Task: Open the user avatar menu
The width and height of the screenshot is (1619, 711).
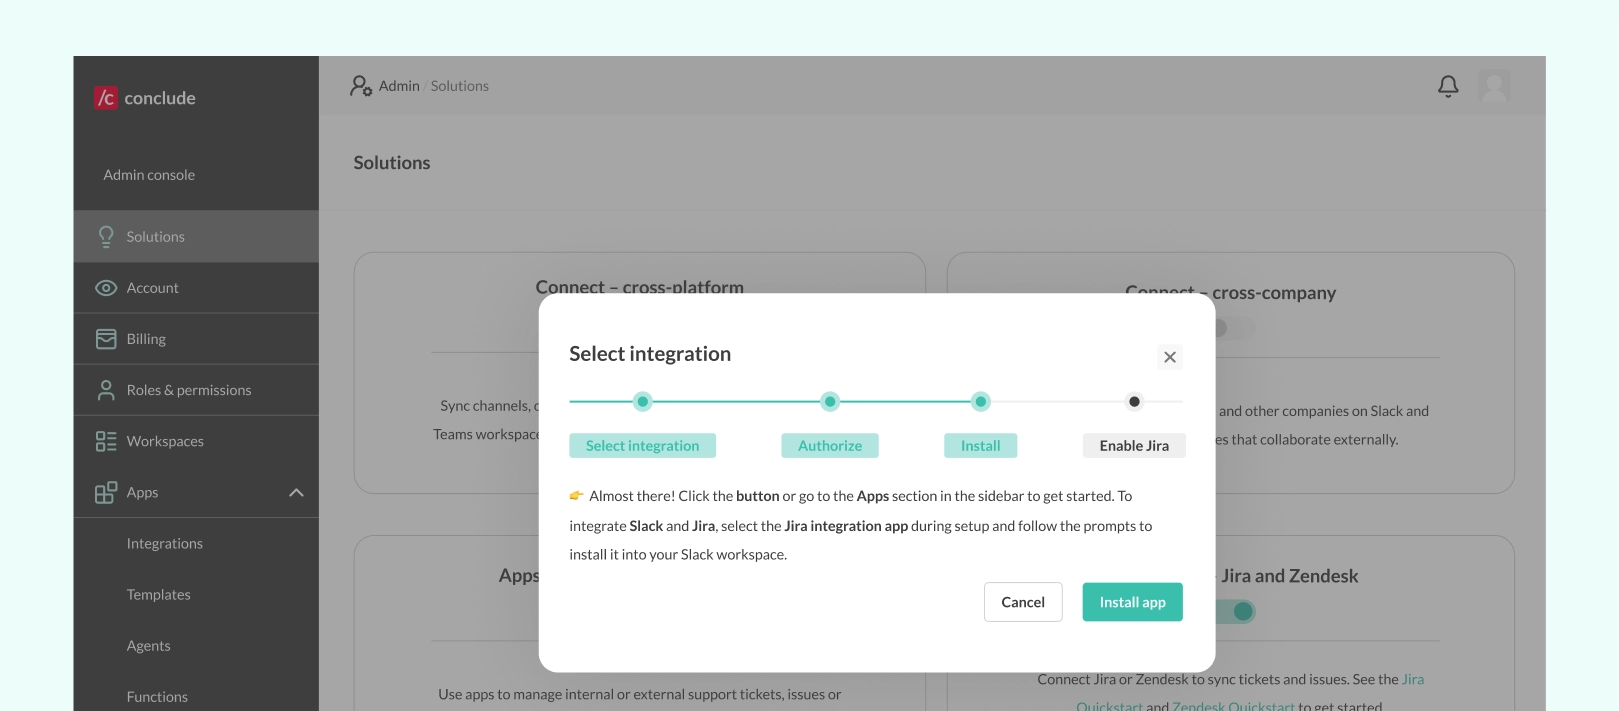Action: (x=1494, y=86)
